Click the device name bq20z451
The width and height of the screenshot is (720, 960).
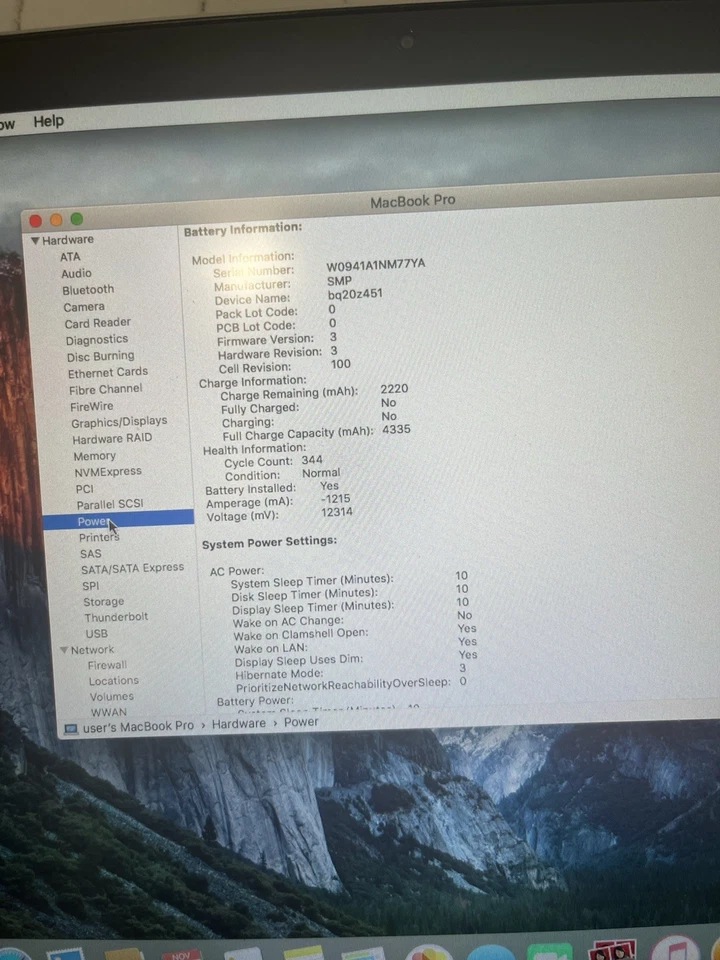(355, 294)
